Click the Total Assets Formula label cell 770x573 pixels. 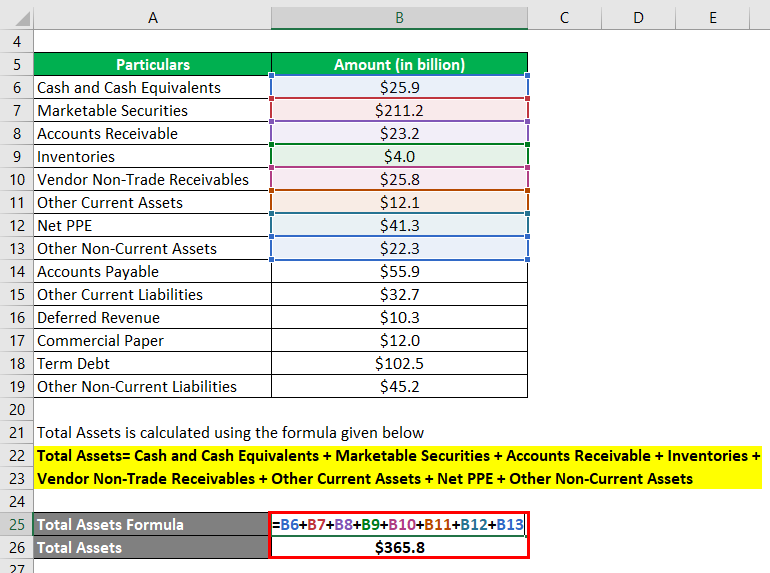coord(151,524)
